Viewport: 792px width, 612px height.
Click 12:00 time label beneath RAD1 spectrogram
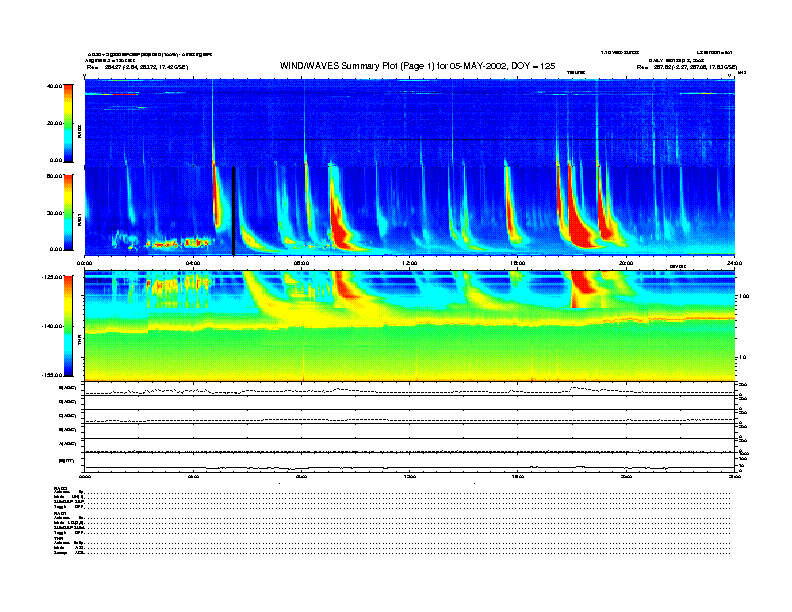click(410, 263)
